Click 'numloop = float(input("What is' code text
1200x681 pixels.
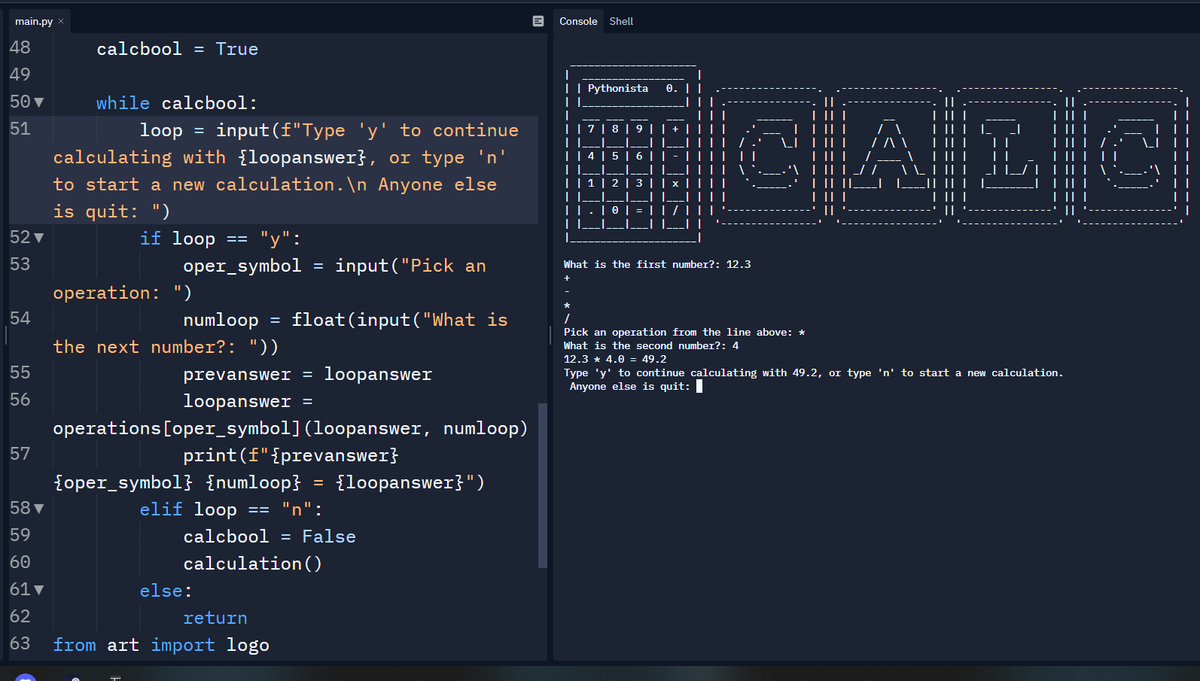pos(345,320)
